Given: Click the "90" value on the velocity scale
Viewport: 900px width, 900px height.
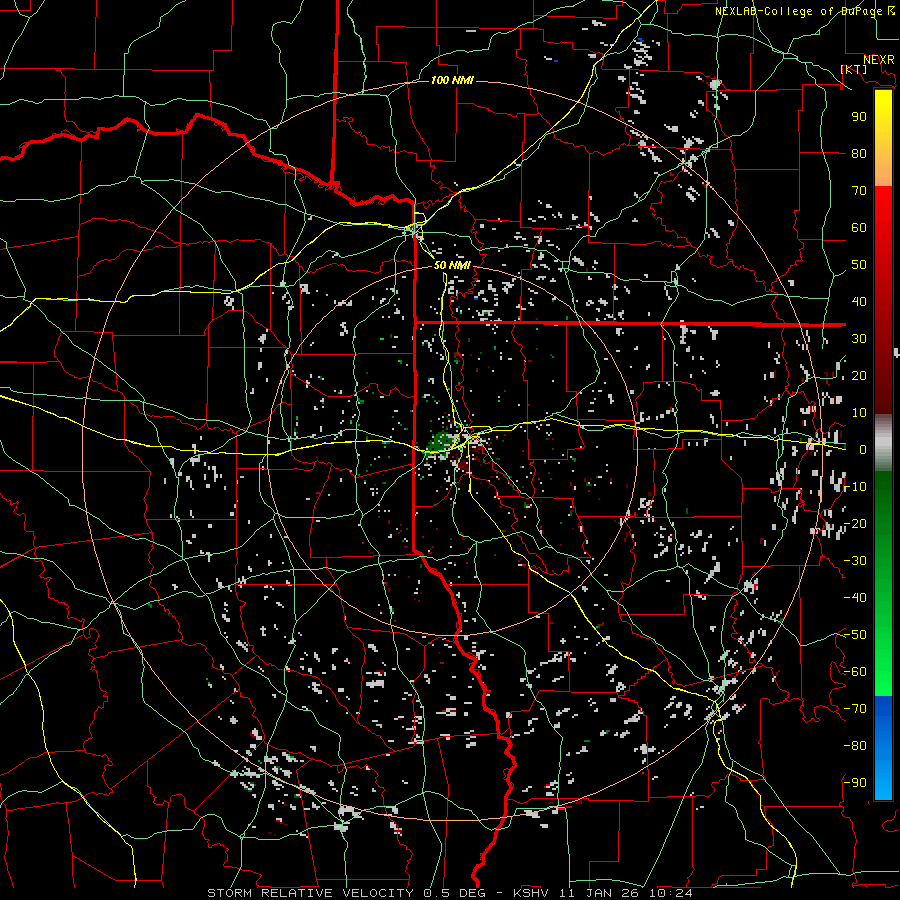Looking at the screenshot, I should [x=859, y=117].
